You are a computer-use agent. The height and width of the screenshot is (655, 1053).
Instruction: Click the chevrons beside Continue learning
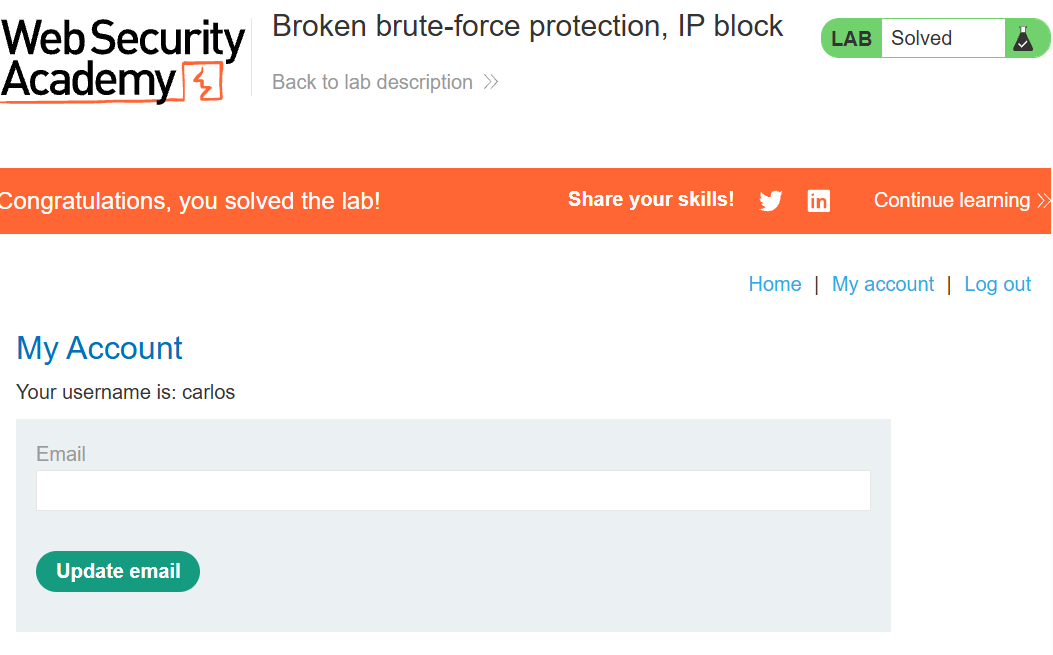1044,200
